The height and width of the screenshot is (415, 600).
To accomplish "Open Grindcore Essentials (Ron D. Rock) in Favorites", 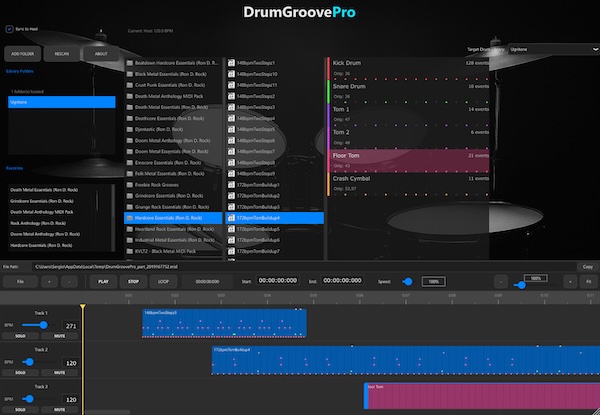I will pos(42,201).
